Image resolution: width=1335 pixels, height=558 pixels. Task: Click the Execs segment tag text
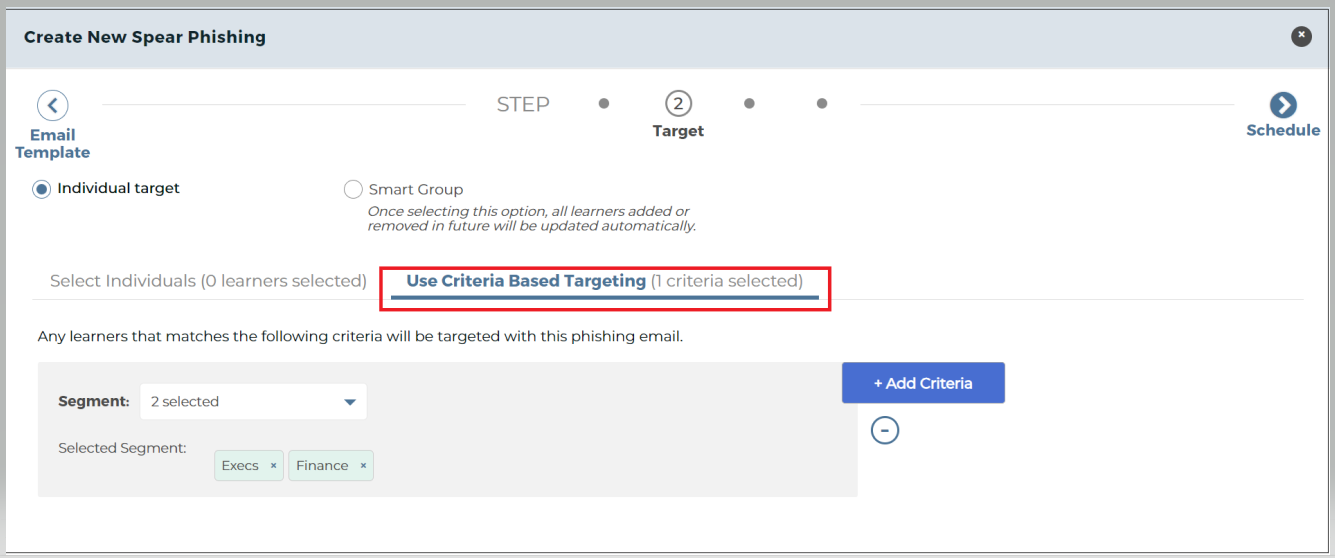240,466
